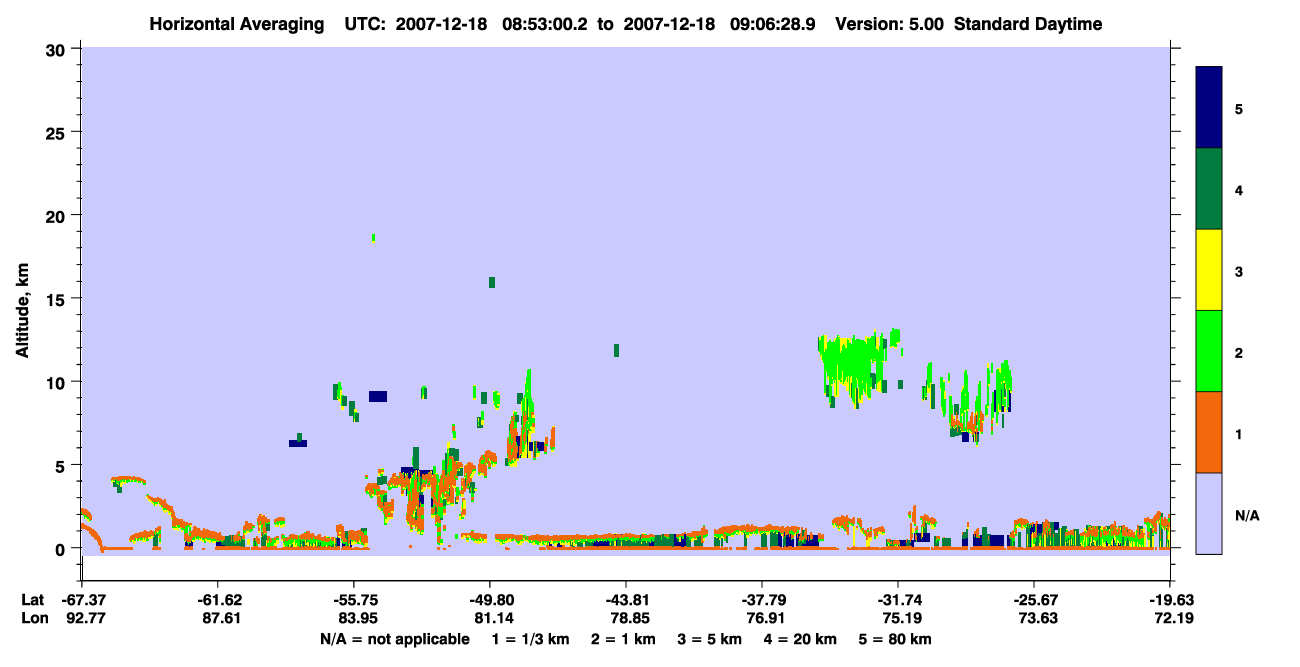This screenshot has width=1300, height=667.
Task: Click the longitude value 72.19
Action: click(x=1172, y=619)
